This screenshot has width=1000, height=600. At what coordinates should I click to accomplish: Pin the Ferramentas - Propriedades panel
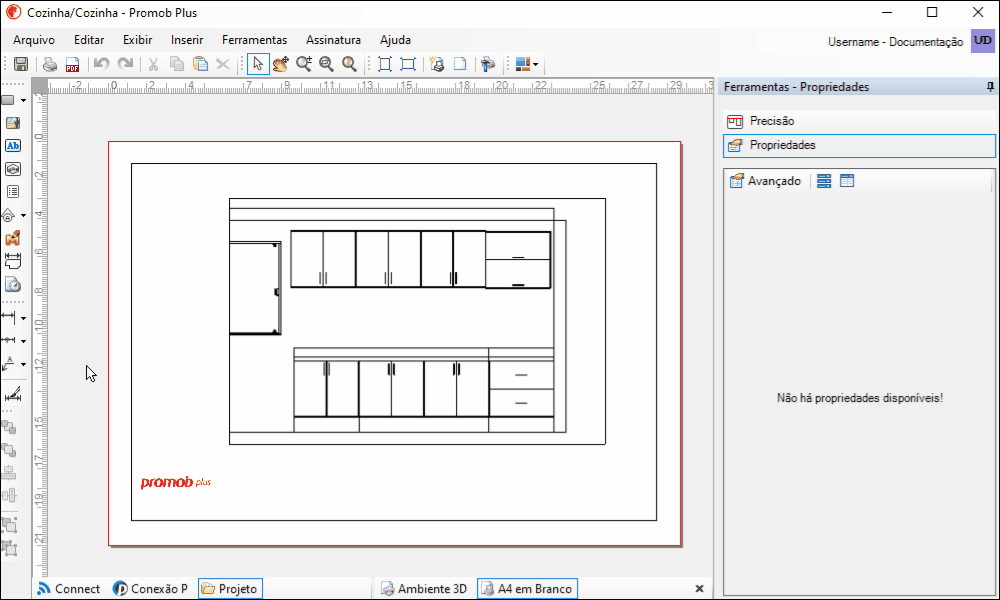point(990,87)
